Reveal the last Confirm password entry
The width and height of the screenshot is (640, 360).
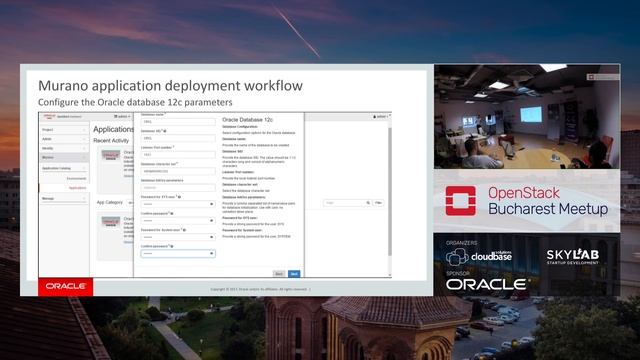tap(211, 253)
